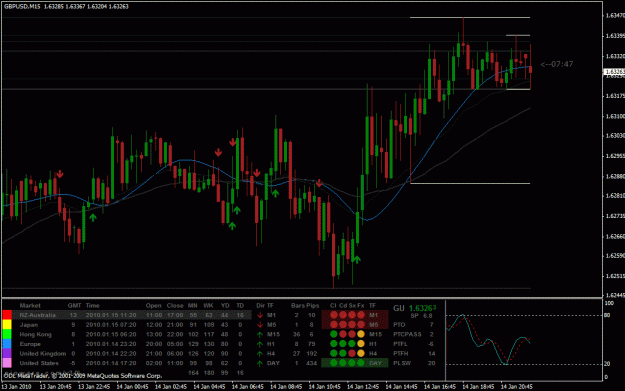625x391 pixels.
Task: Click the highlighted current price tag on the axis
Action: (614, 72)
